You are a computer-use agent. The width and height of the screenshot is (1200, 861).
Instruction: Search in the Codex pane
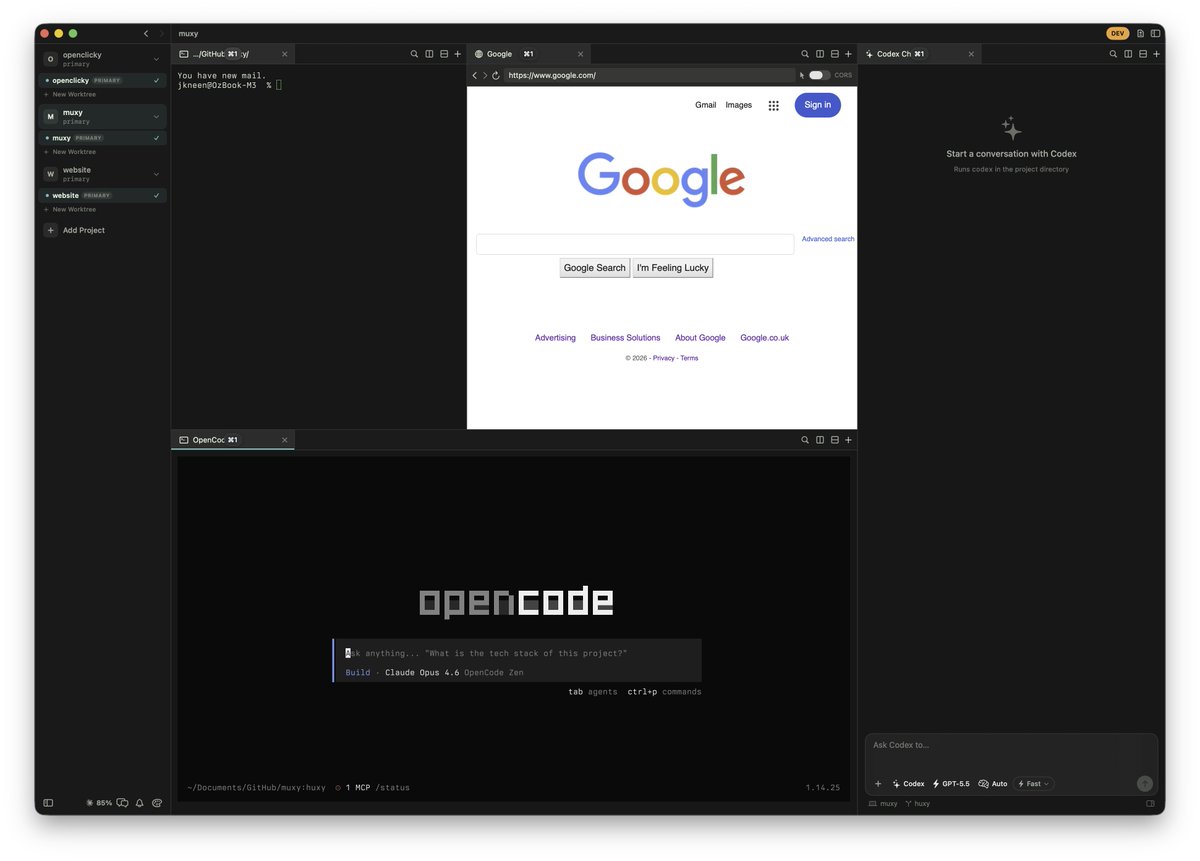click(x=1113, y=54)
